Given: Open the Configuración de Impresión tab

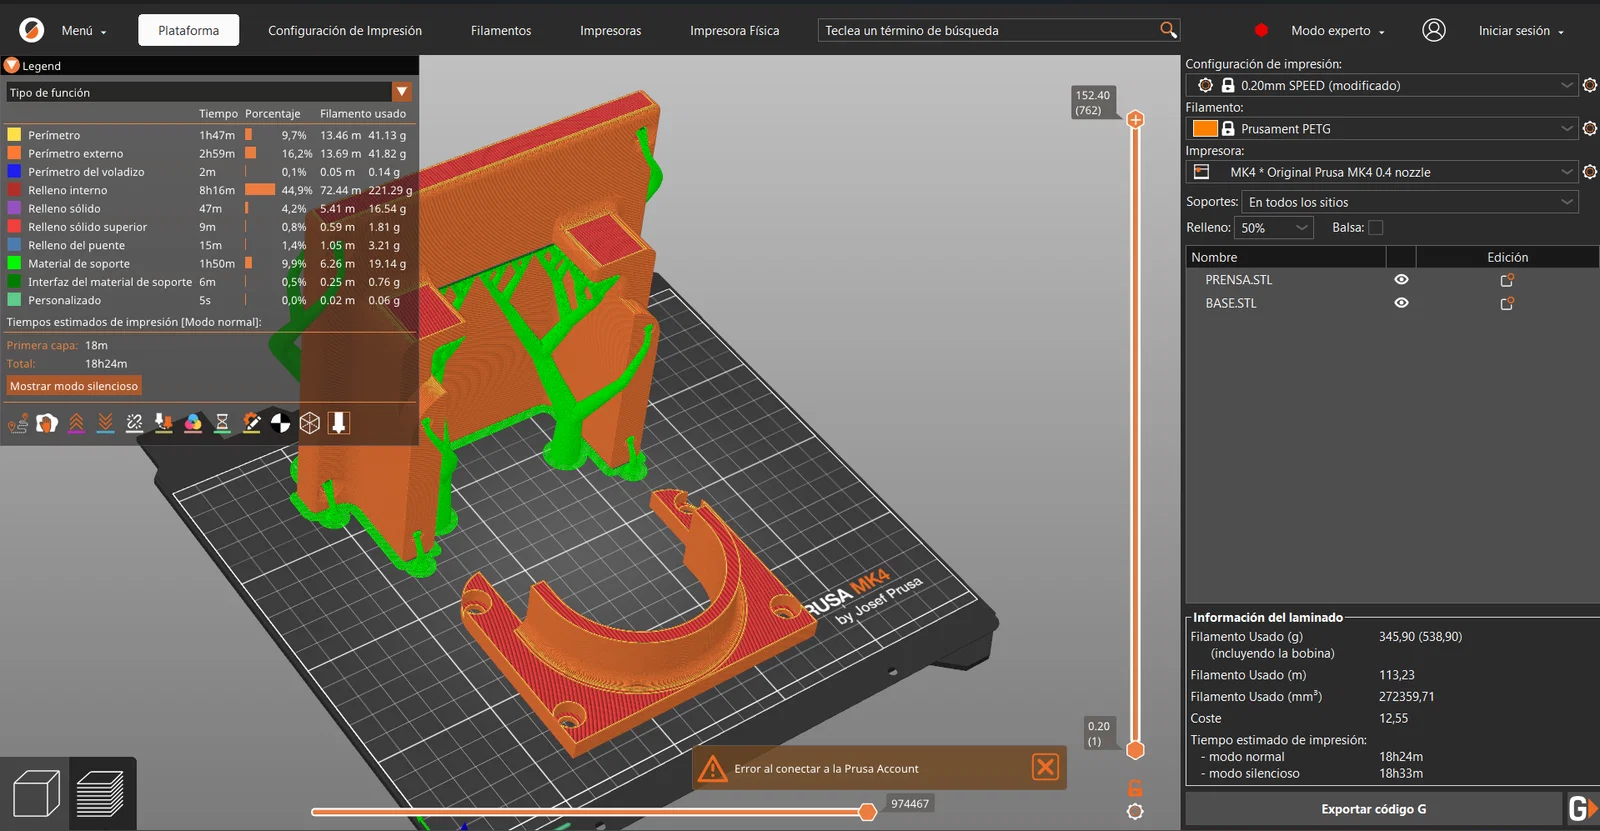Looking at the screenshot, I should point(345,31).
